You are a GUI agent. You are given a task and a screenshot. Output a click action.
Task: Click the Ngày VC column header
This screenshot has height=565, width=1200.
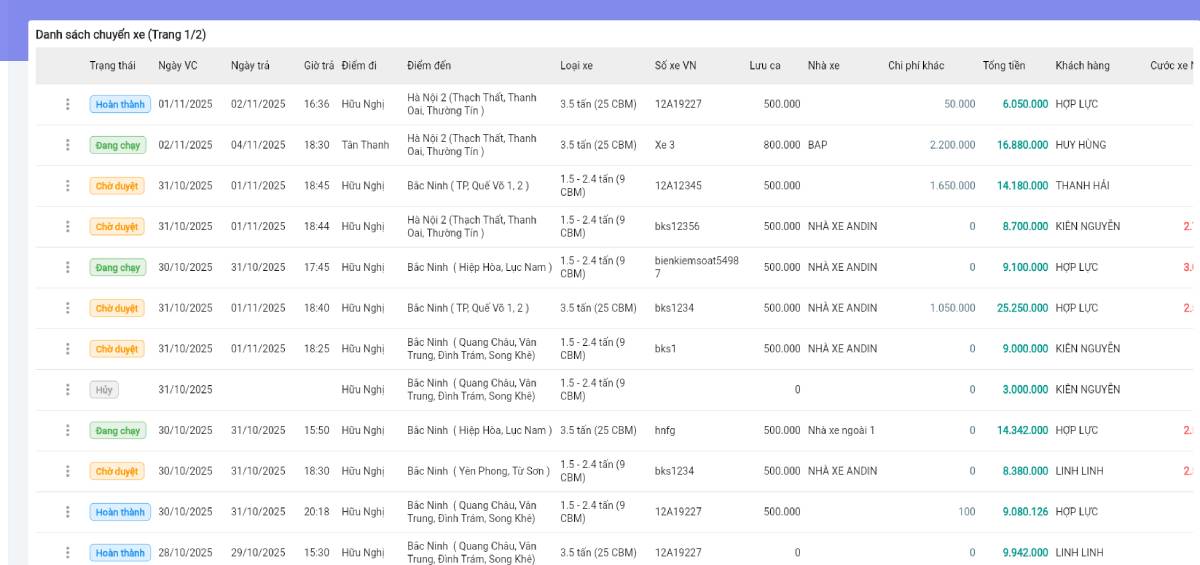point(178,66)
